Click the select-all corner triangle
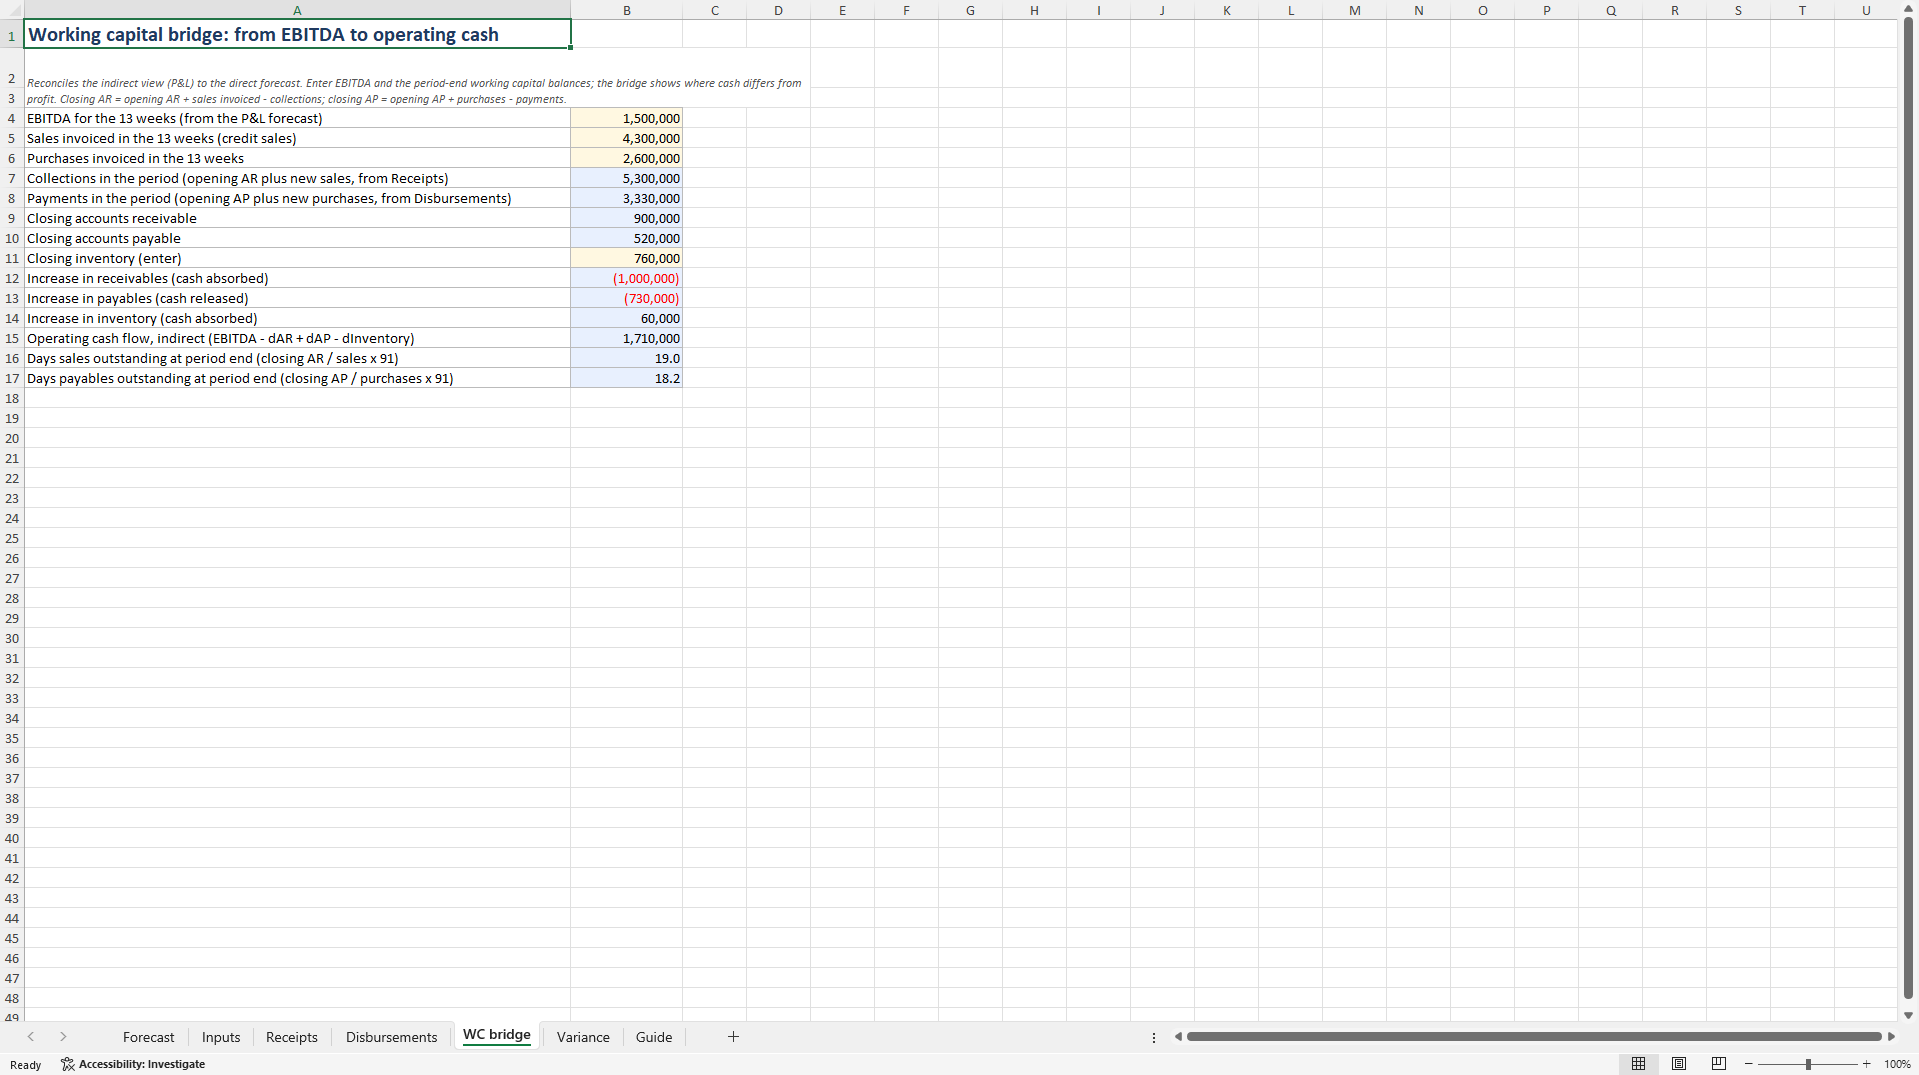 [x=12, y=10]
